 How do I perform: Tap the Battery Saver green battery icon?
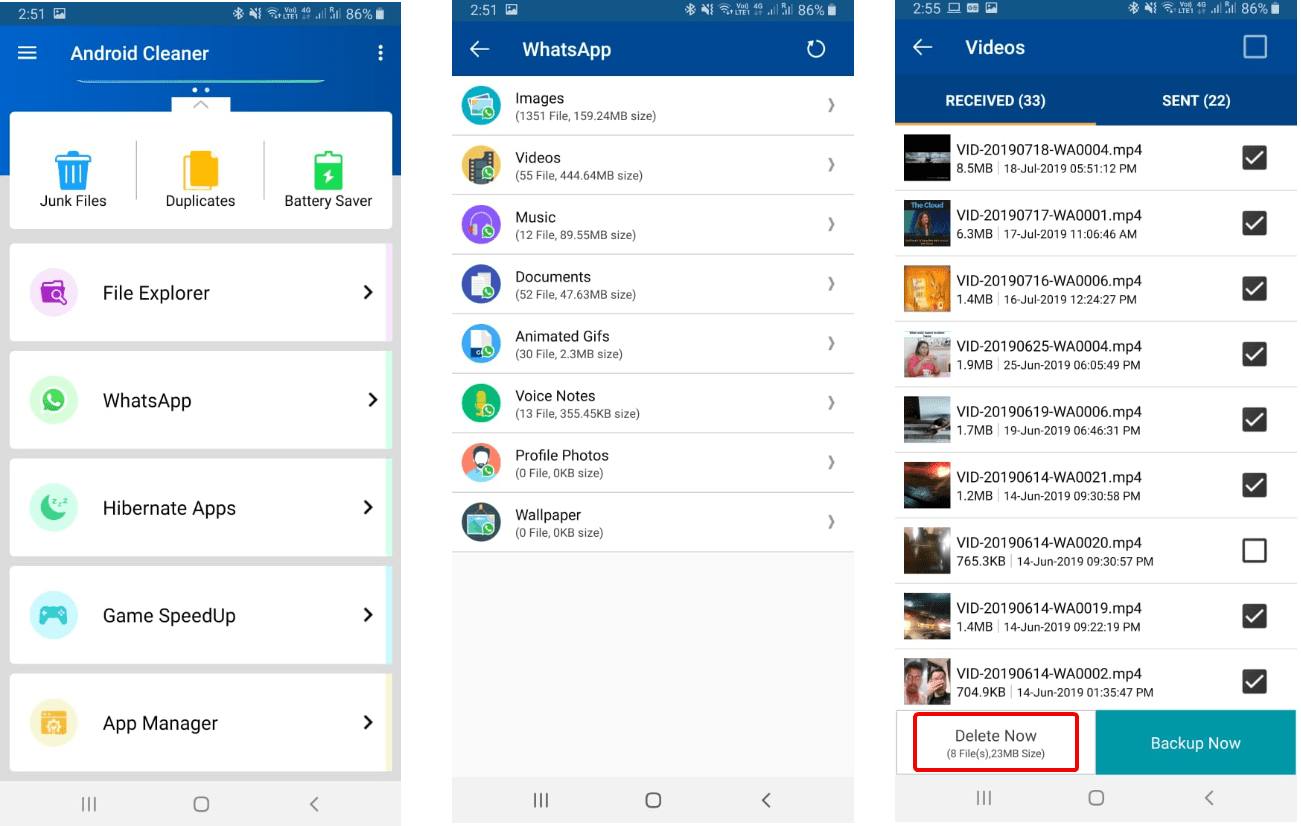pos(328,170)
